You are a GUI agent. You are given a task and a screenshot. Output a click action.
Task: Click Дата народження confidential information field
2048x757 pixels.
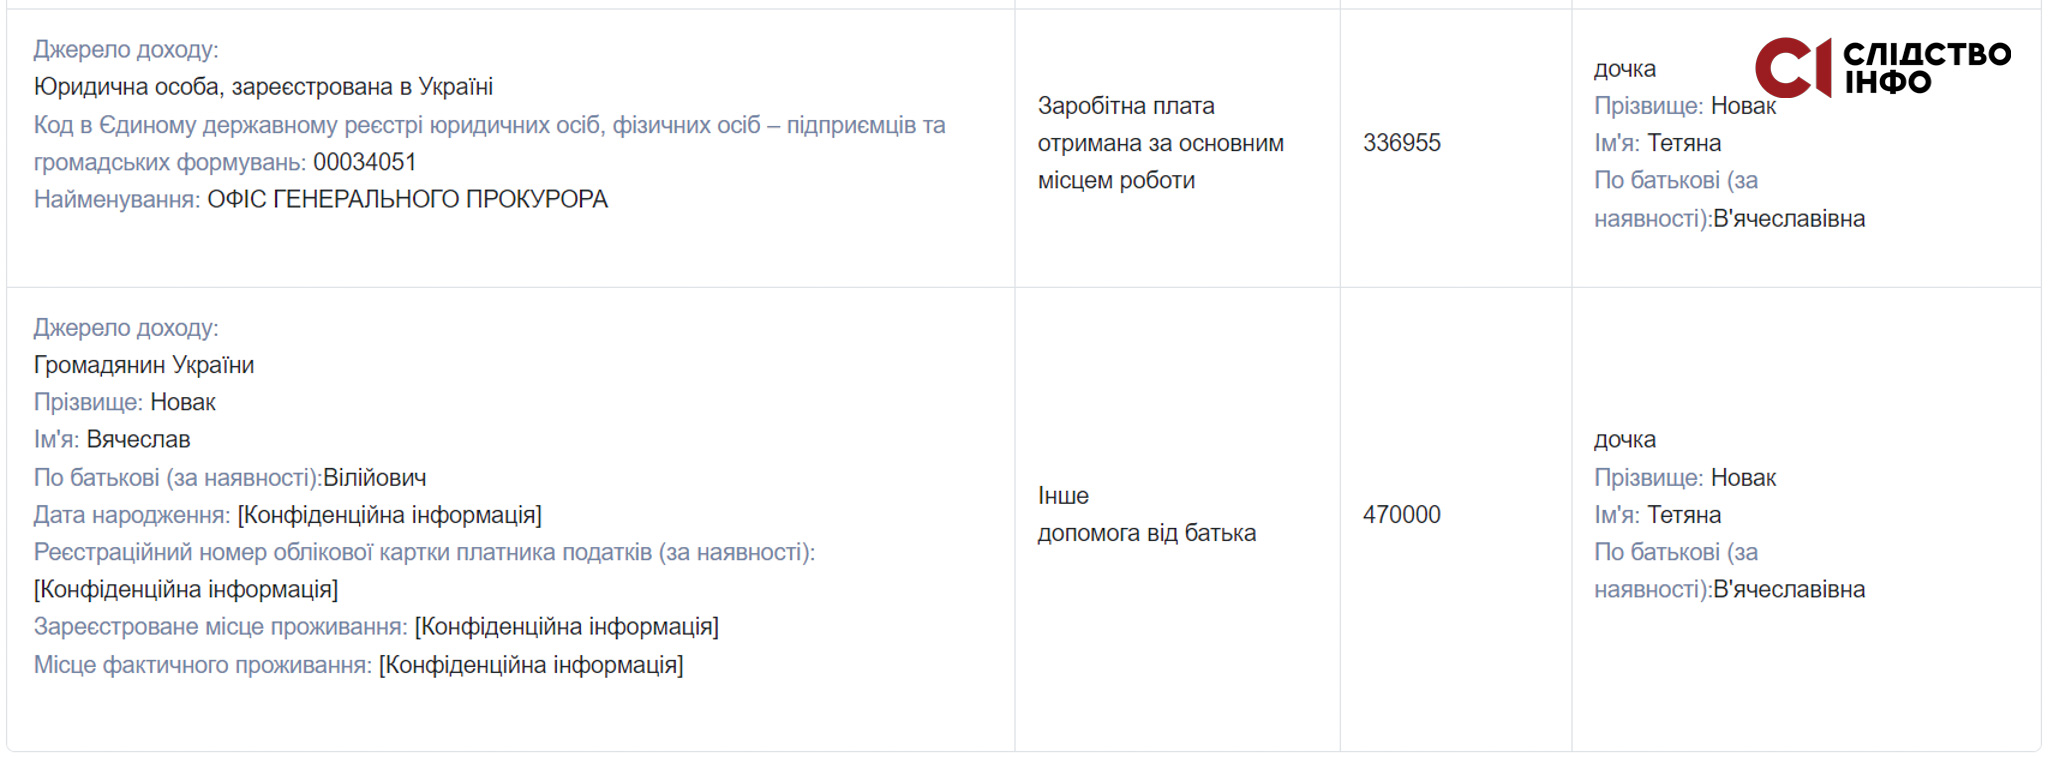click(390, 515)
